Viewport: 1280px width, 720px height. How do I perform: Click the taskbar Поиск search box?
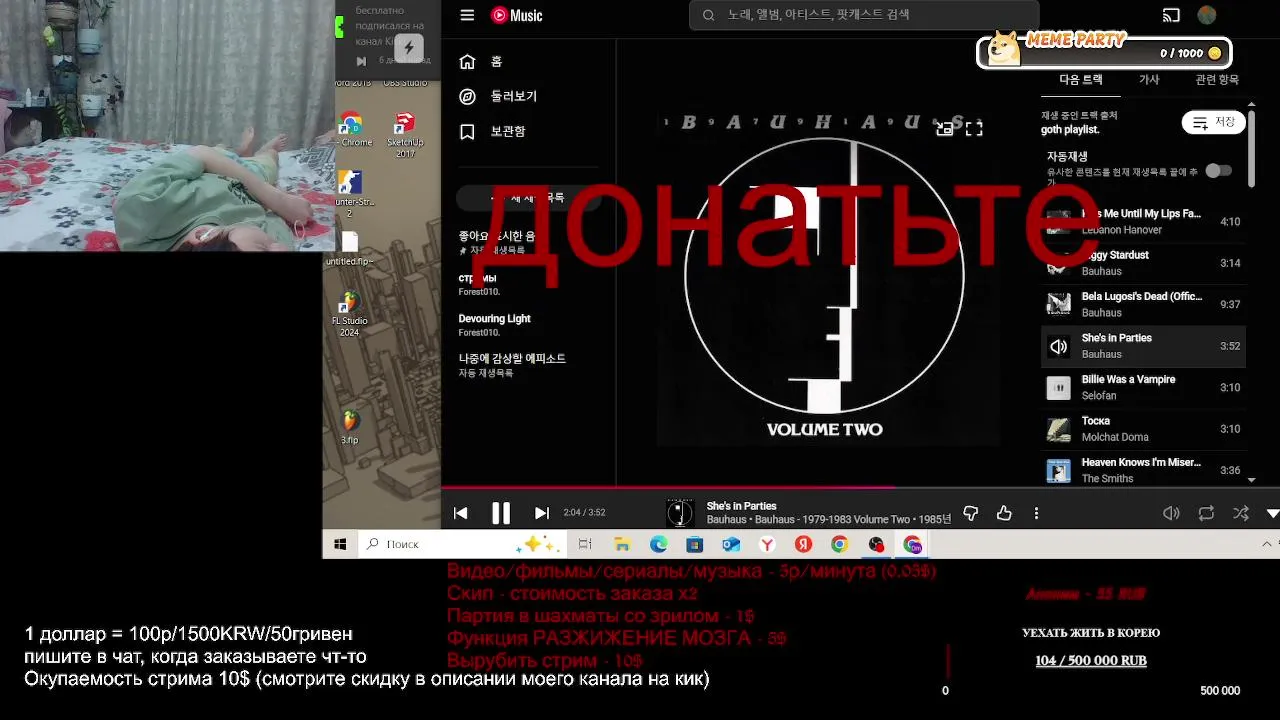pos(460,544)
